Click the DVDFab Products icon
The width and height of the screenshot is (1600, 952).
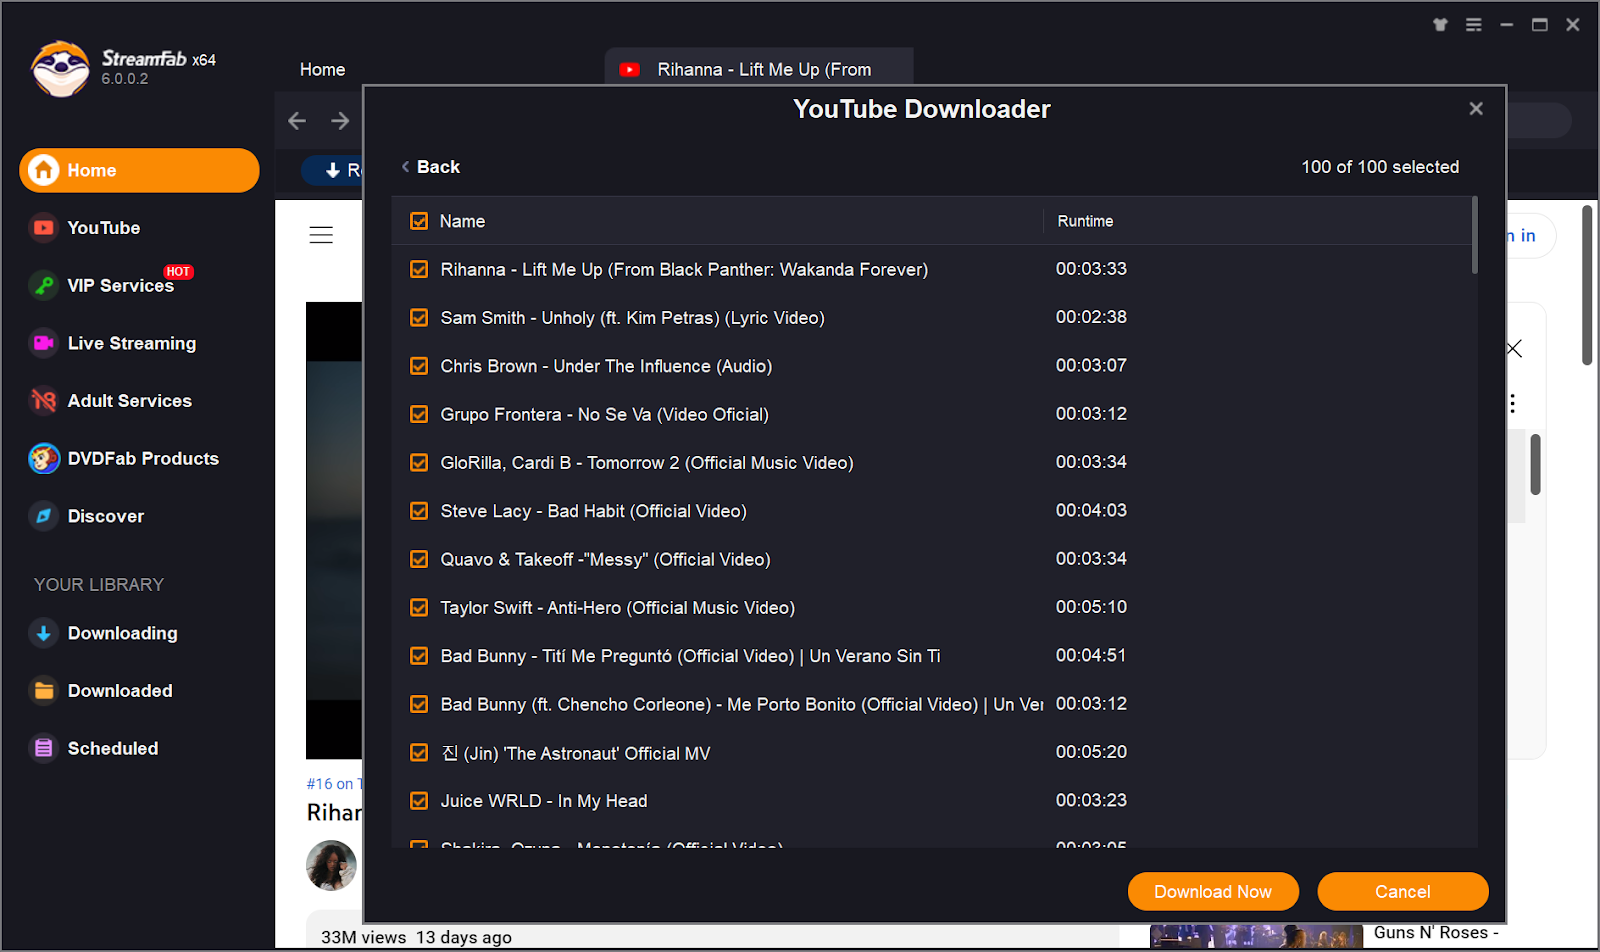(x=43, y=459)
